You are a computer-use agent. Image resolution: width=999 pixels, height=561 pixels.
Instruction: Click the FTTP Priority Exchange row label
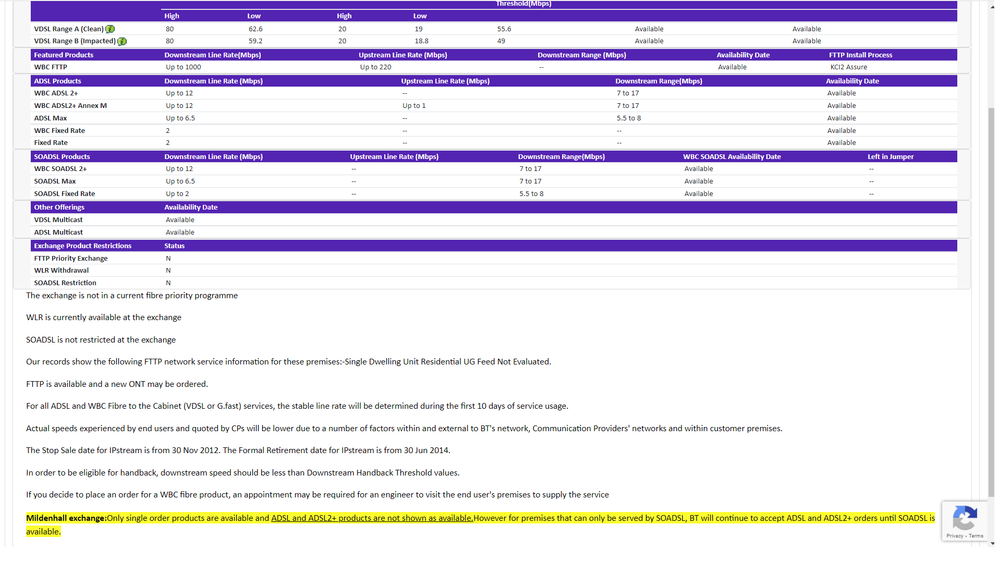[71, 258]
